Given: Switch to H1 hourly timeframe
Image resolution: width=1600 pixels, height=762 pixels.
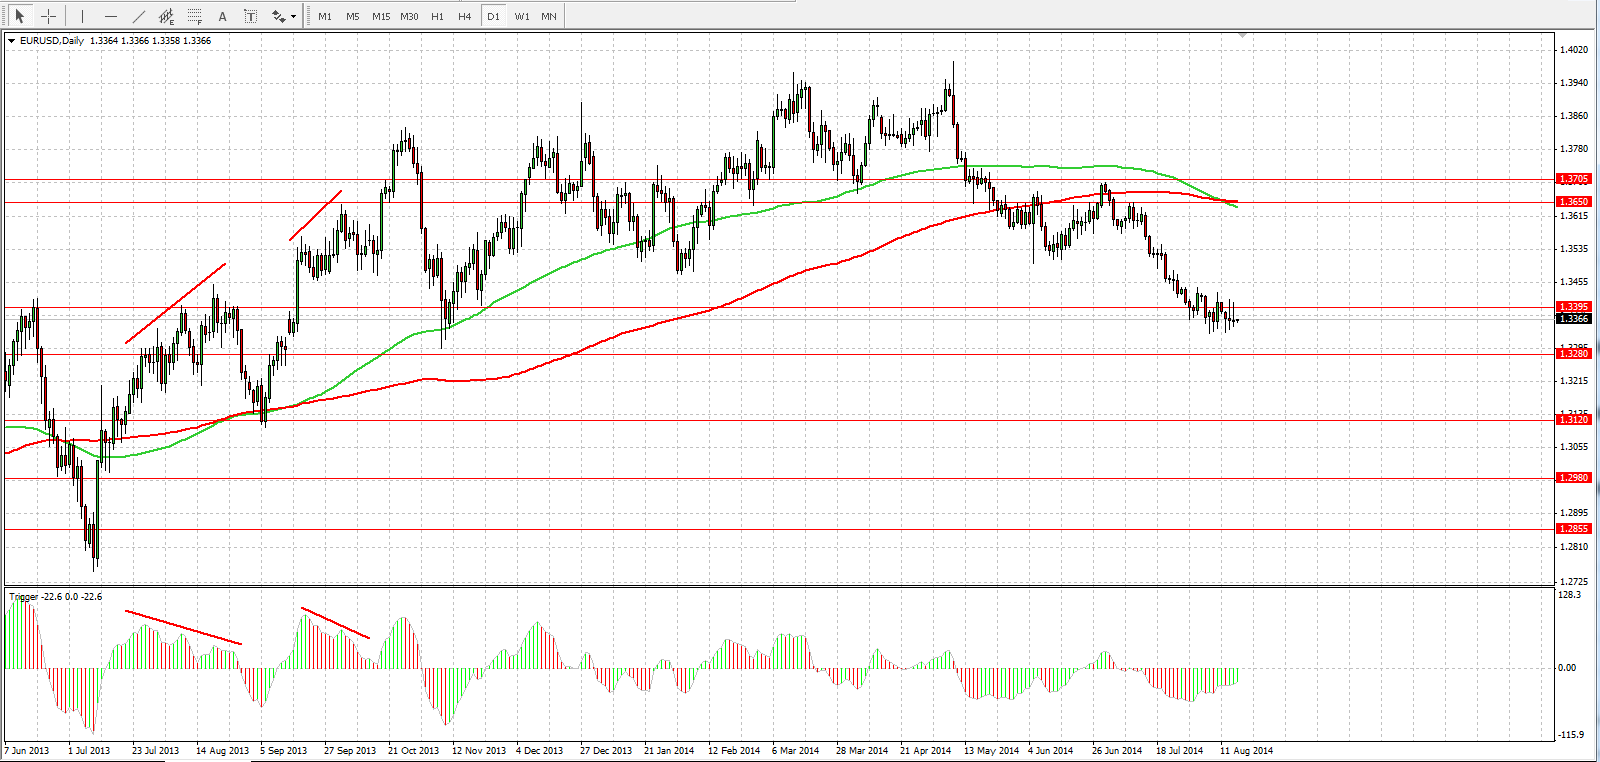Looking at the screenshot, I should click(437, 16).
